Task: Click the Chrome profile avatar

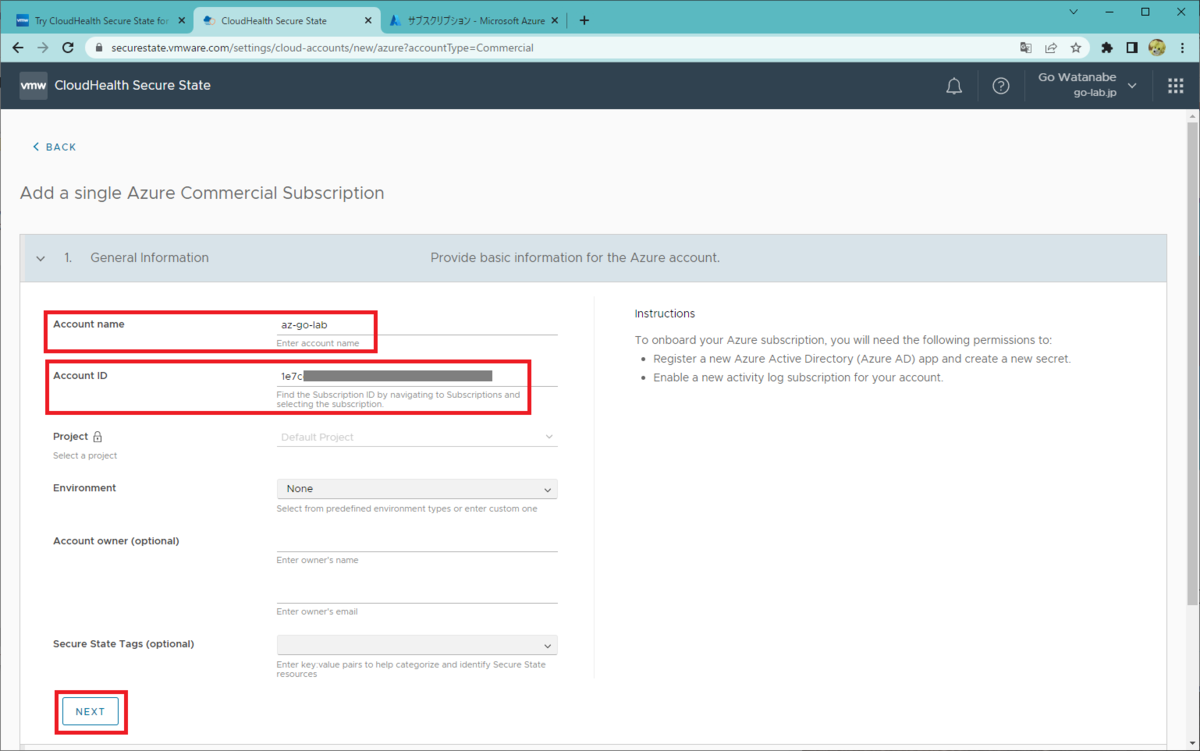Action: click(x=1157, y=47)
